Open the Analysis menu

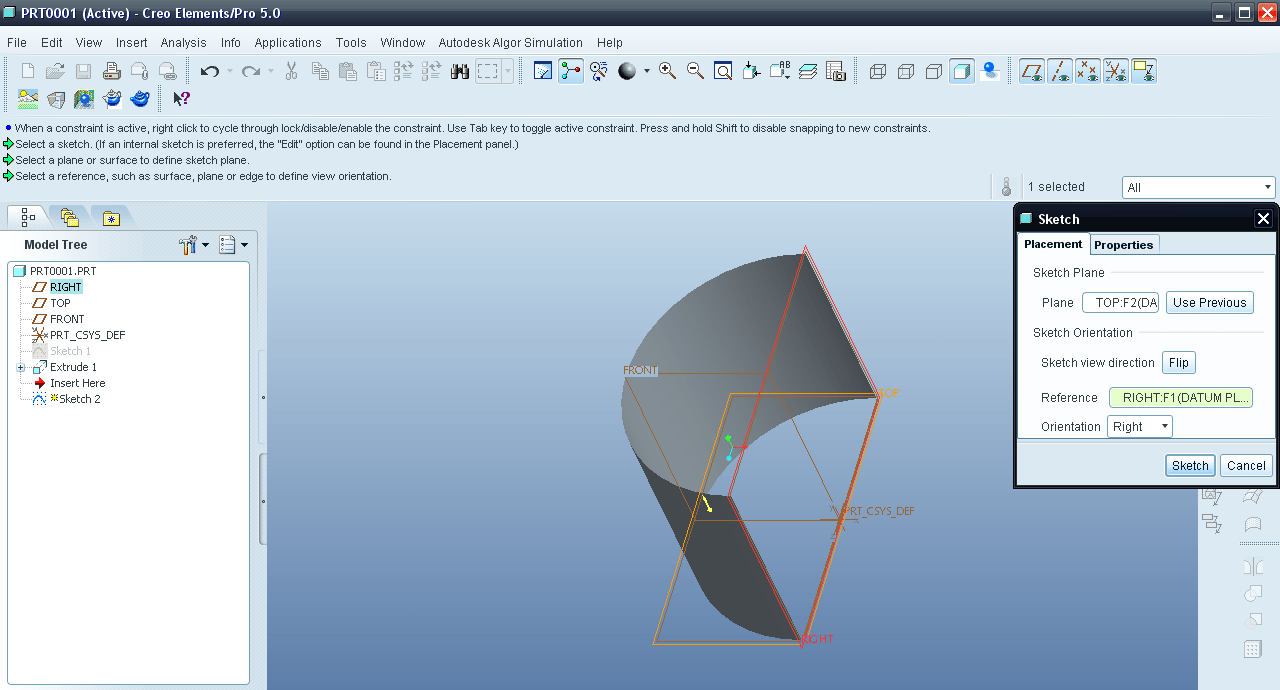pyautogui.click(x=183, y=43)
